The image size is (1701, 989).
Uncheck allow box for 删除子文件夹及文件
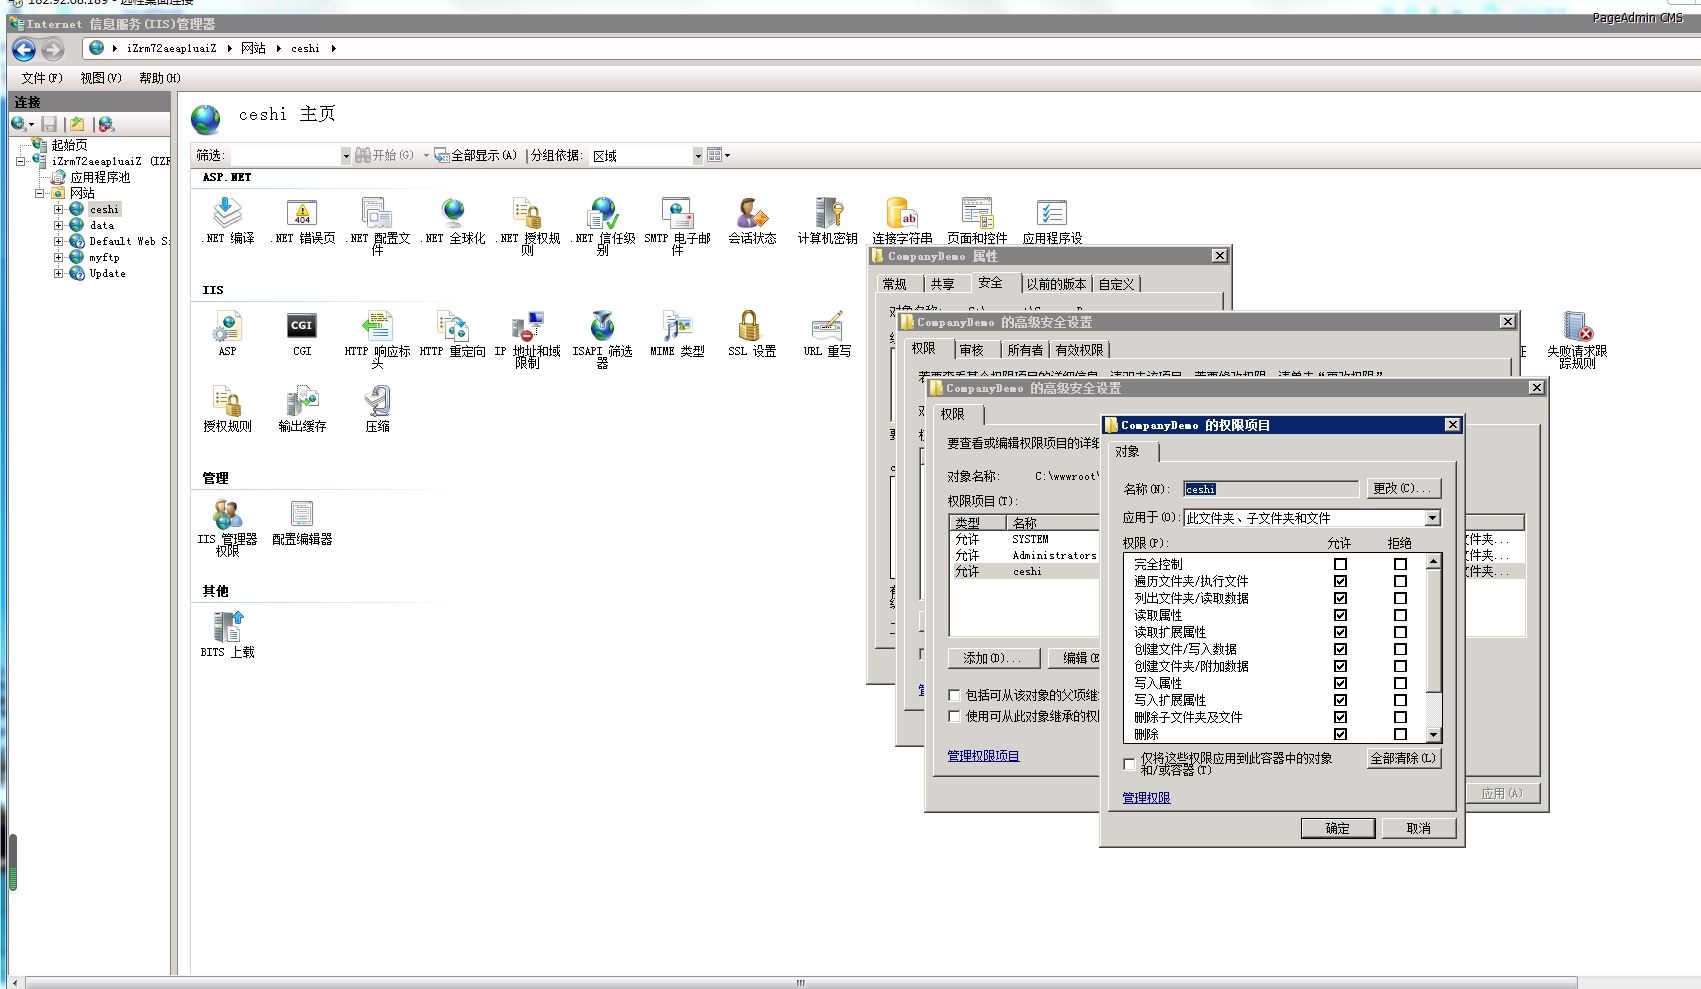pos(1340,717)
